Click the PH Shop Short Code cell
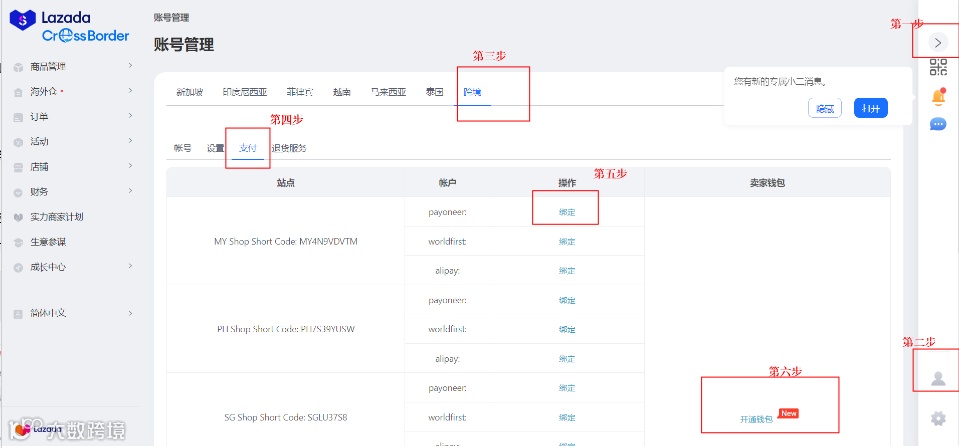Image resolution: width=959 pixels, height=448 pixels. click(286, 329)
